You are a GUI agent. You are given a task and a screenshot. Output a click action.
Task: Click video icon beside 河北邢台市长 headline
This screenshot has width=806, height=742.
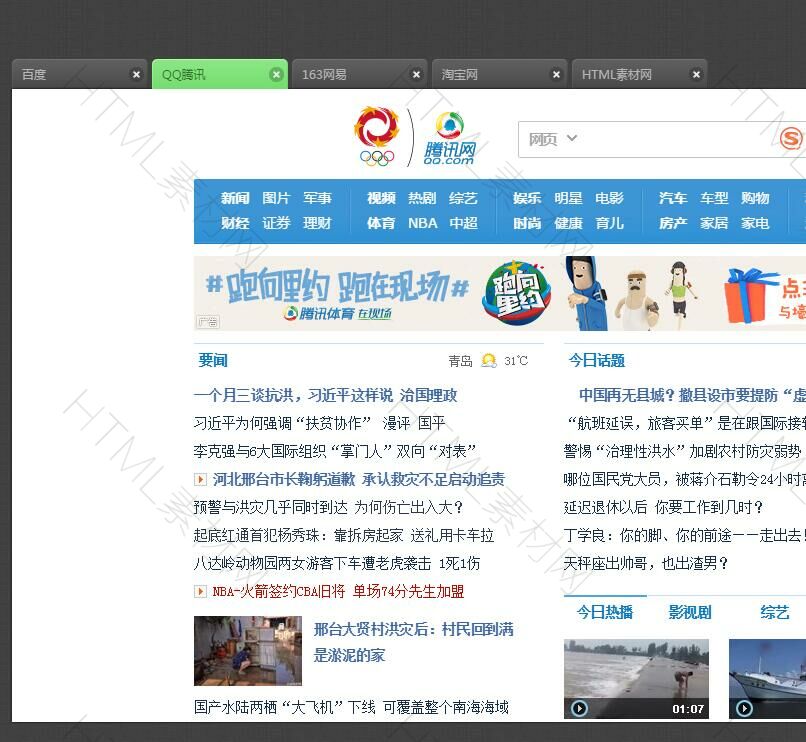[x=201, y=480]
